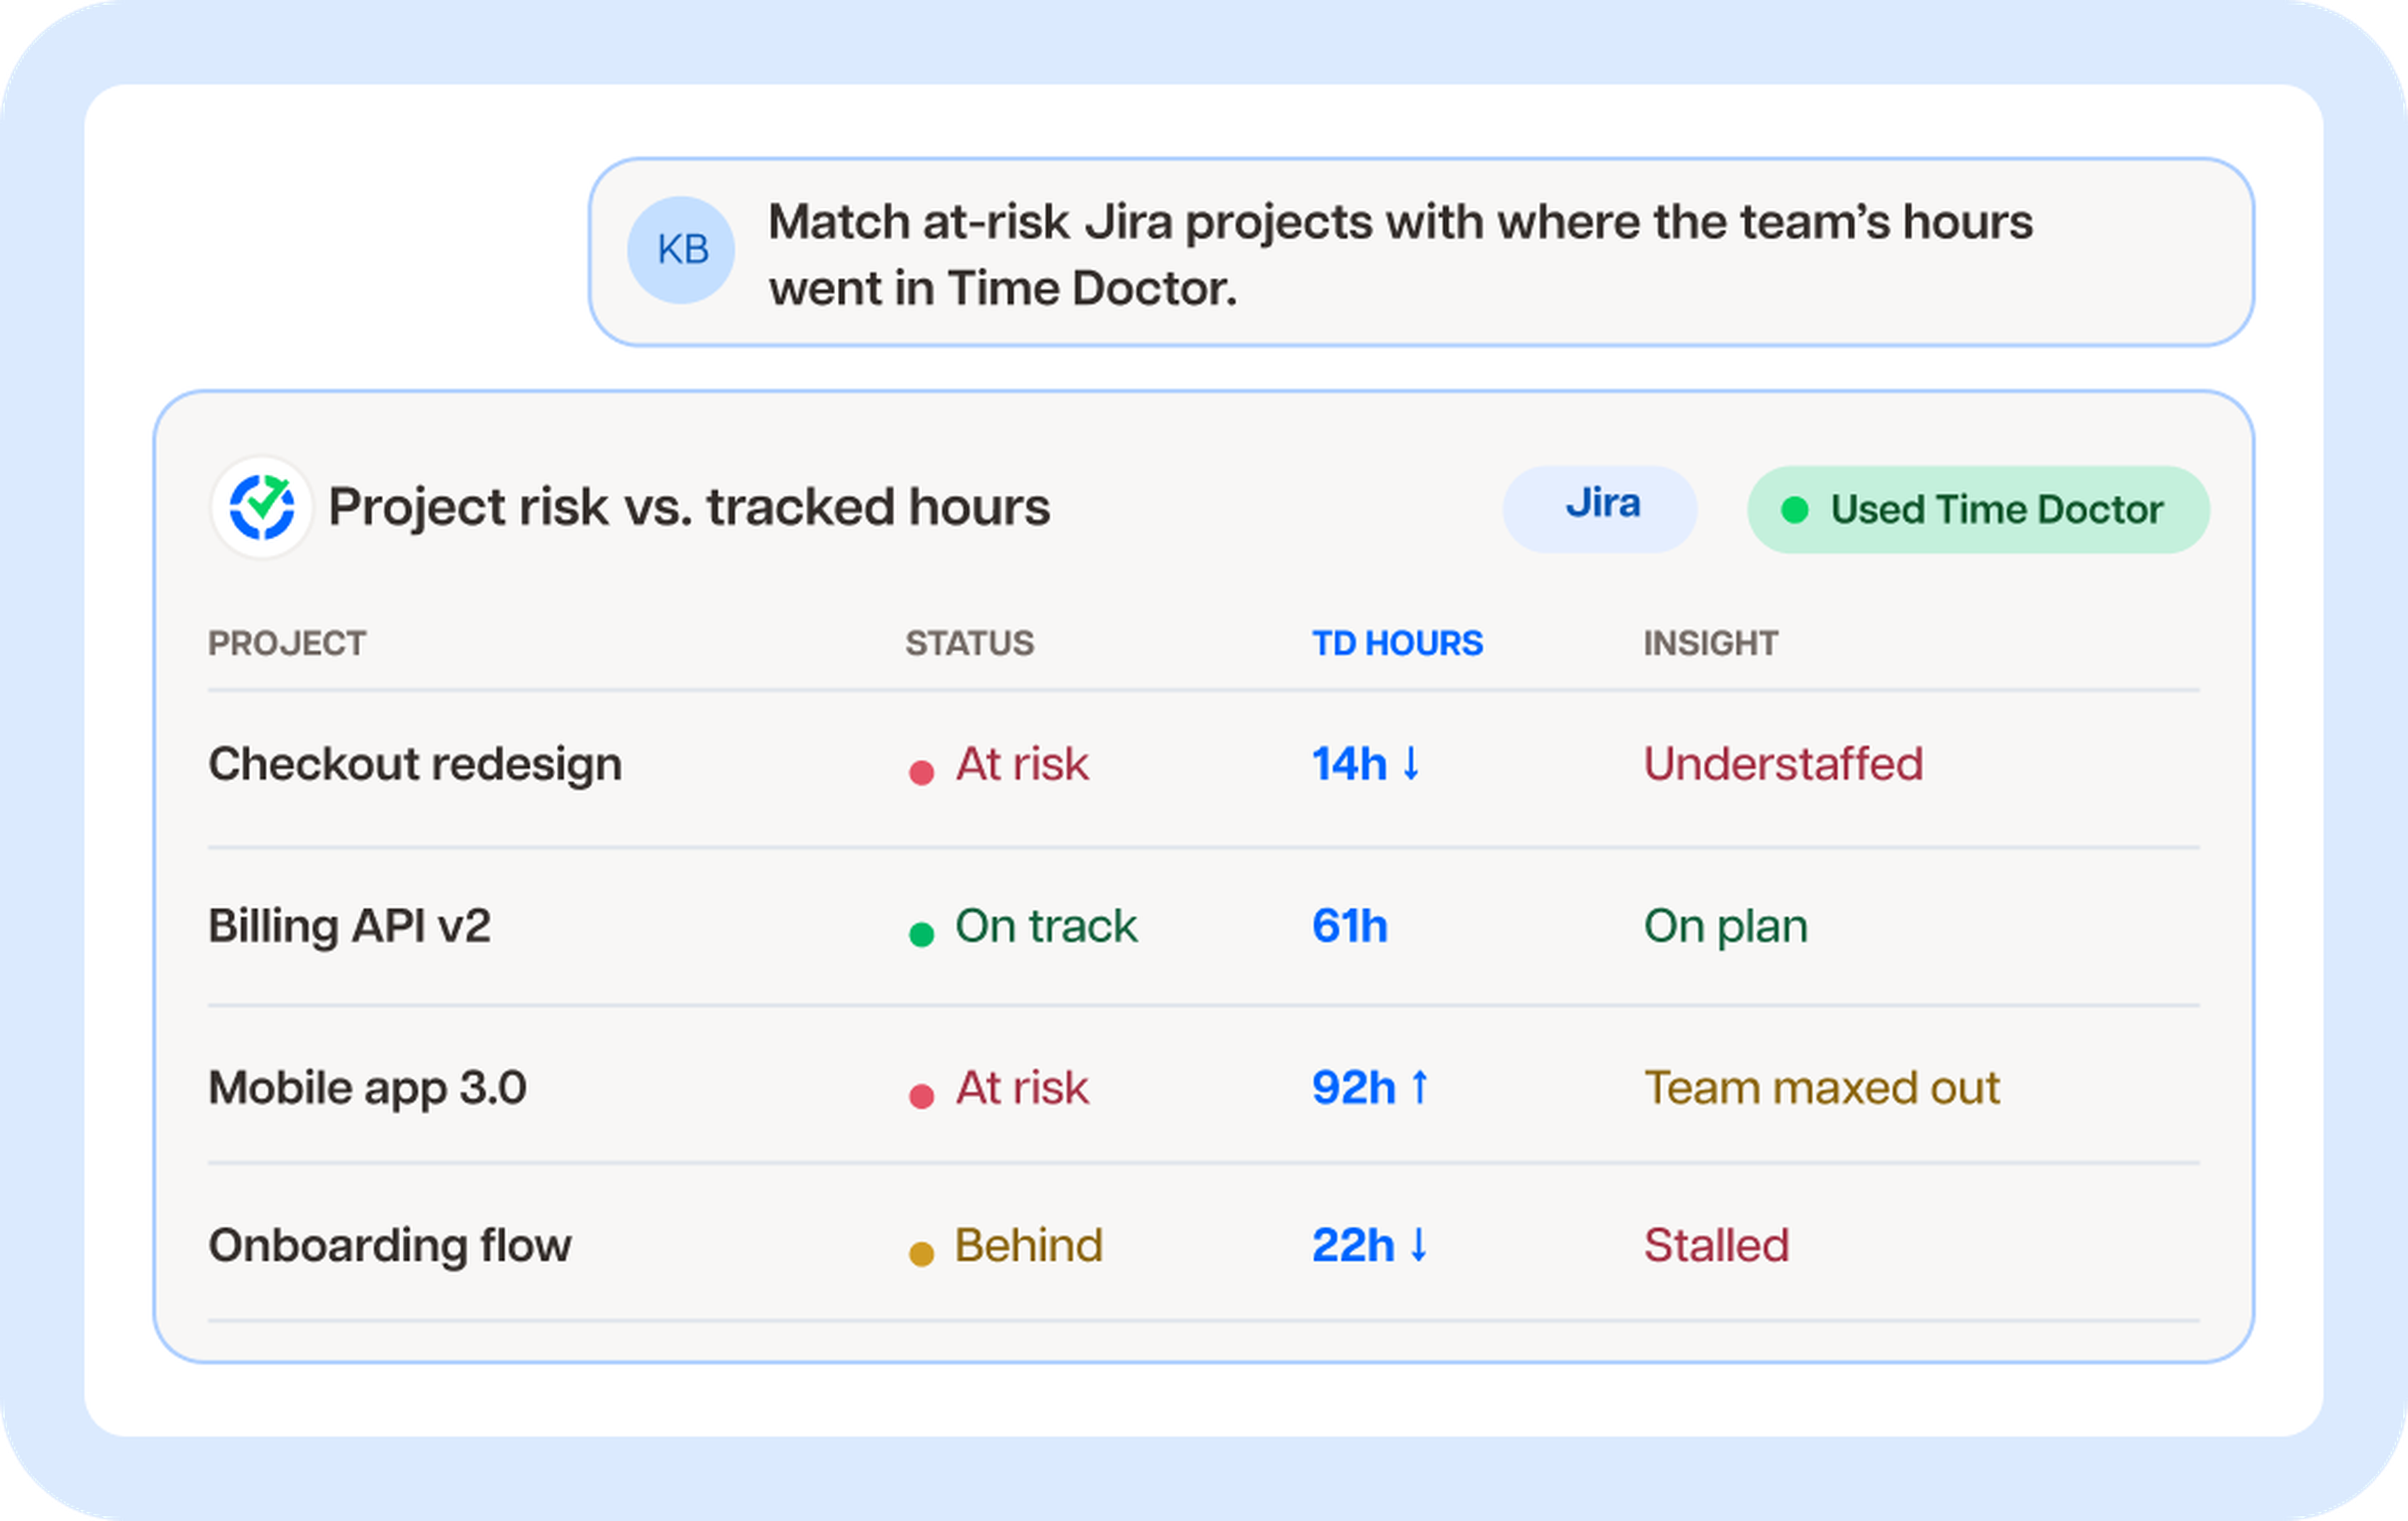Click the up arrow next to 92h
This screenshot has width=2408, height=1521.
coord(1420,1087)
